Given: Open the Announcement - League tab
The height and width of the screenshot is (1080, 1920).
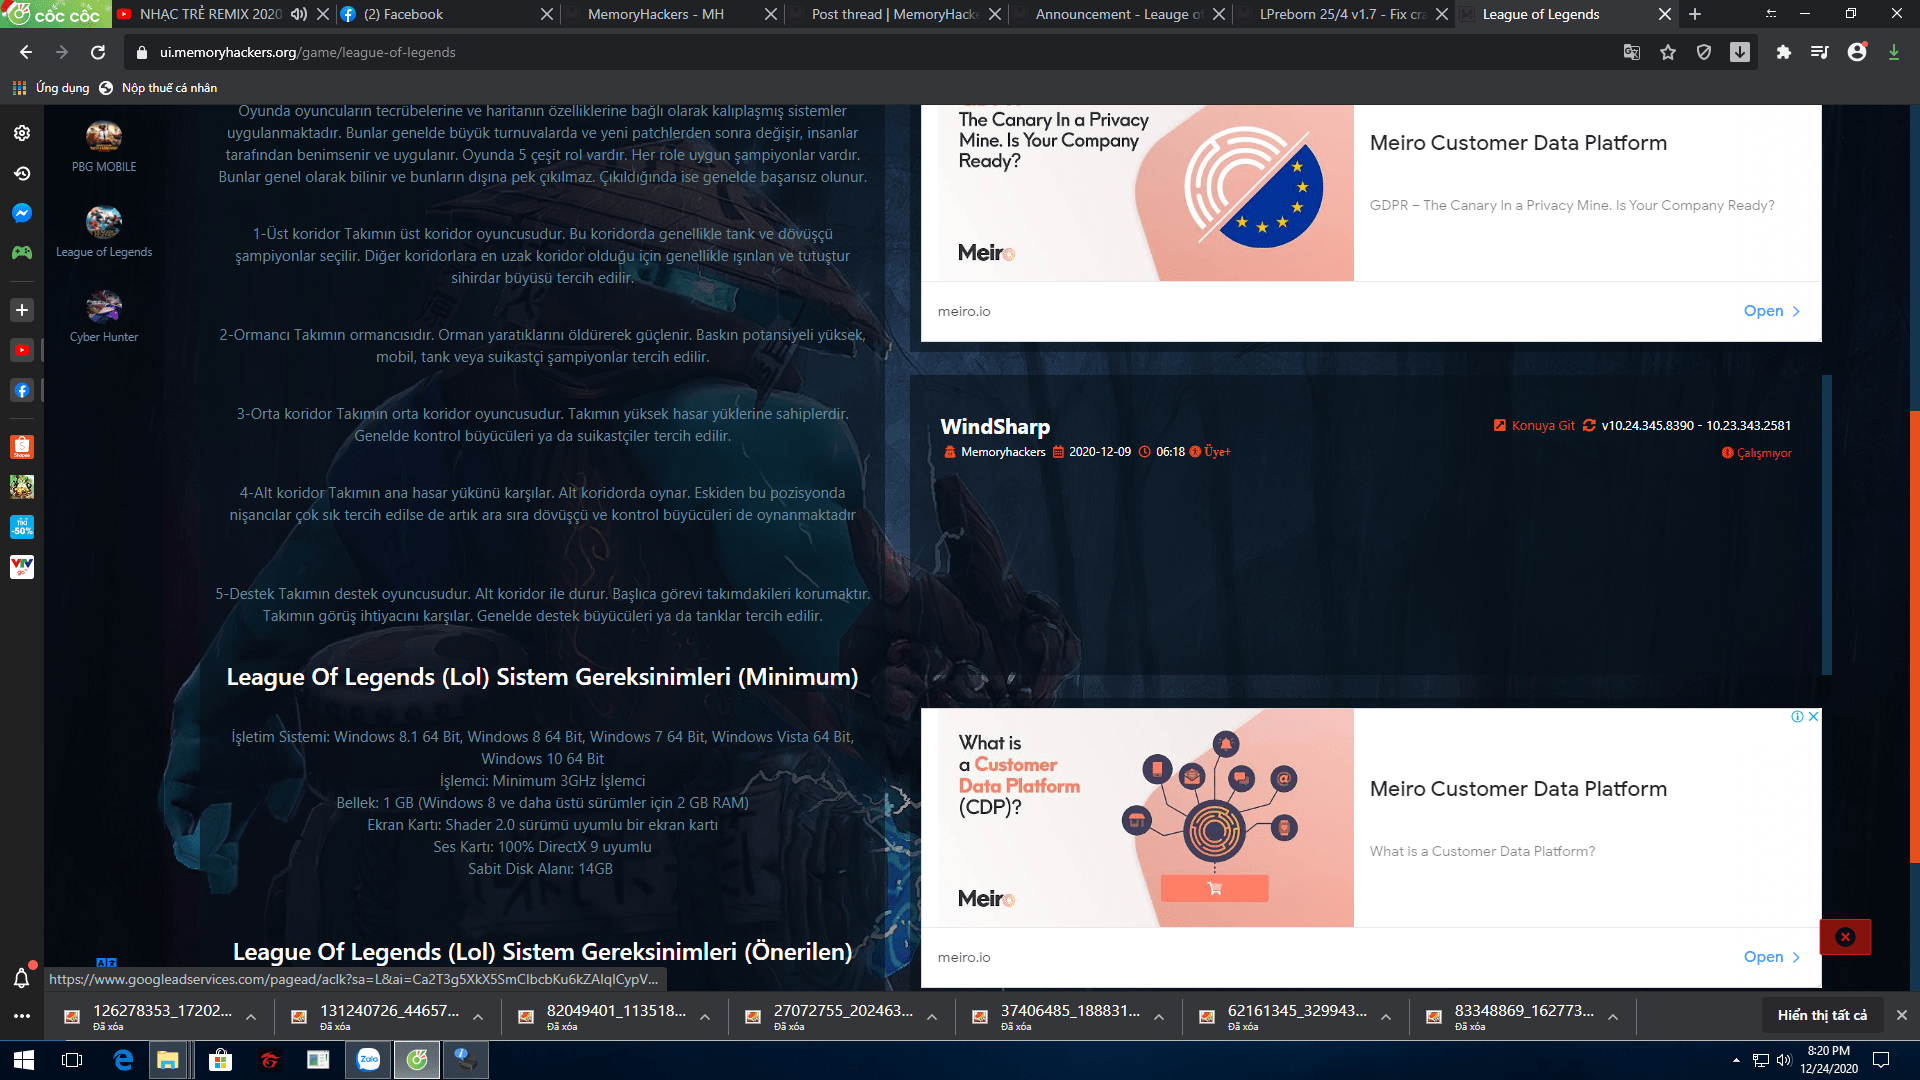Looking at the screenshot, I should [1119, 14].
